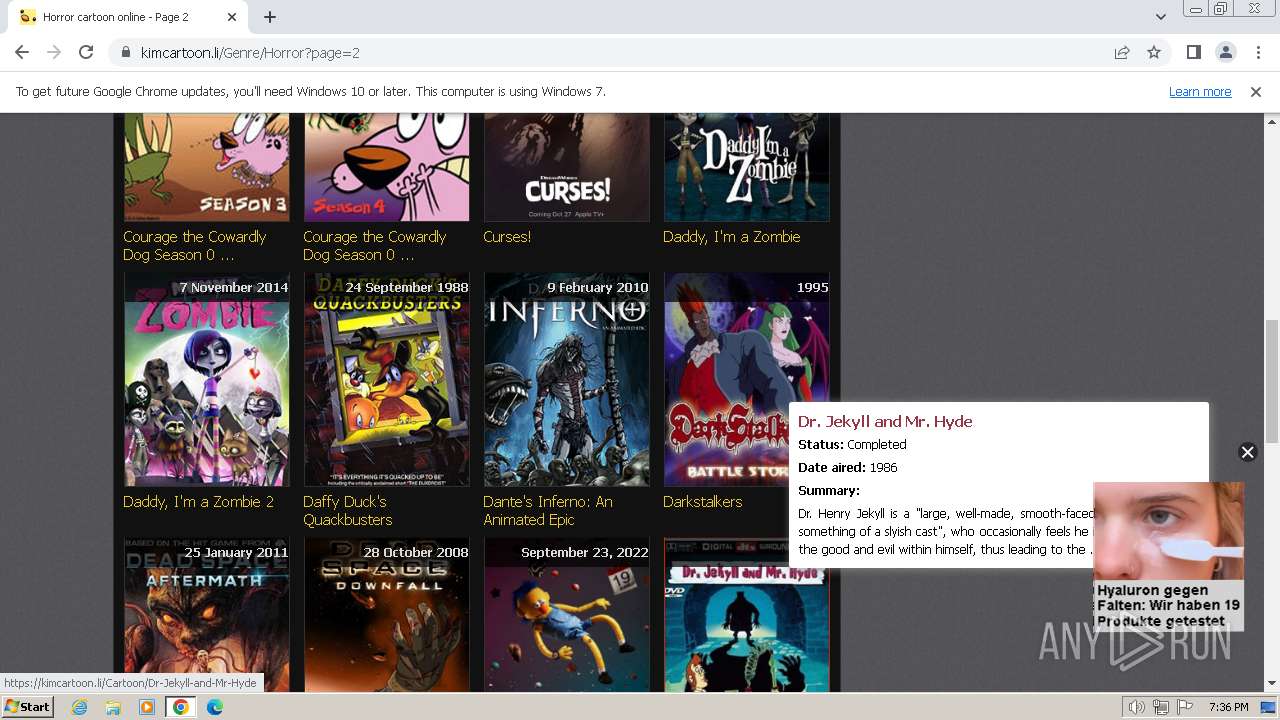Open the network tray icon

(1161, 707)
